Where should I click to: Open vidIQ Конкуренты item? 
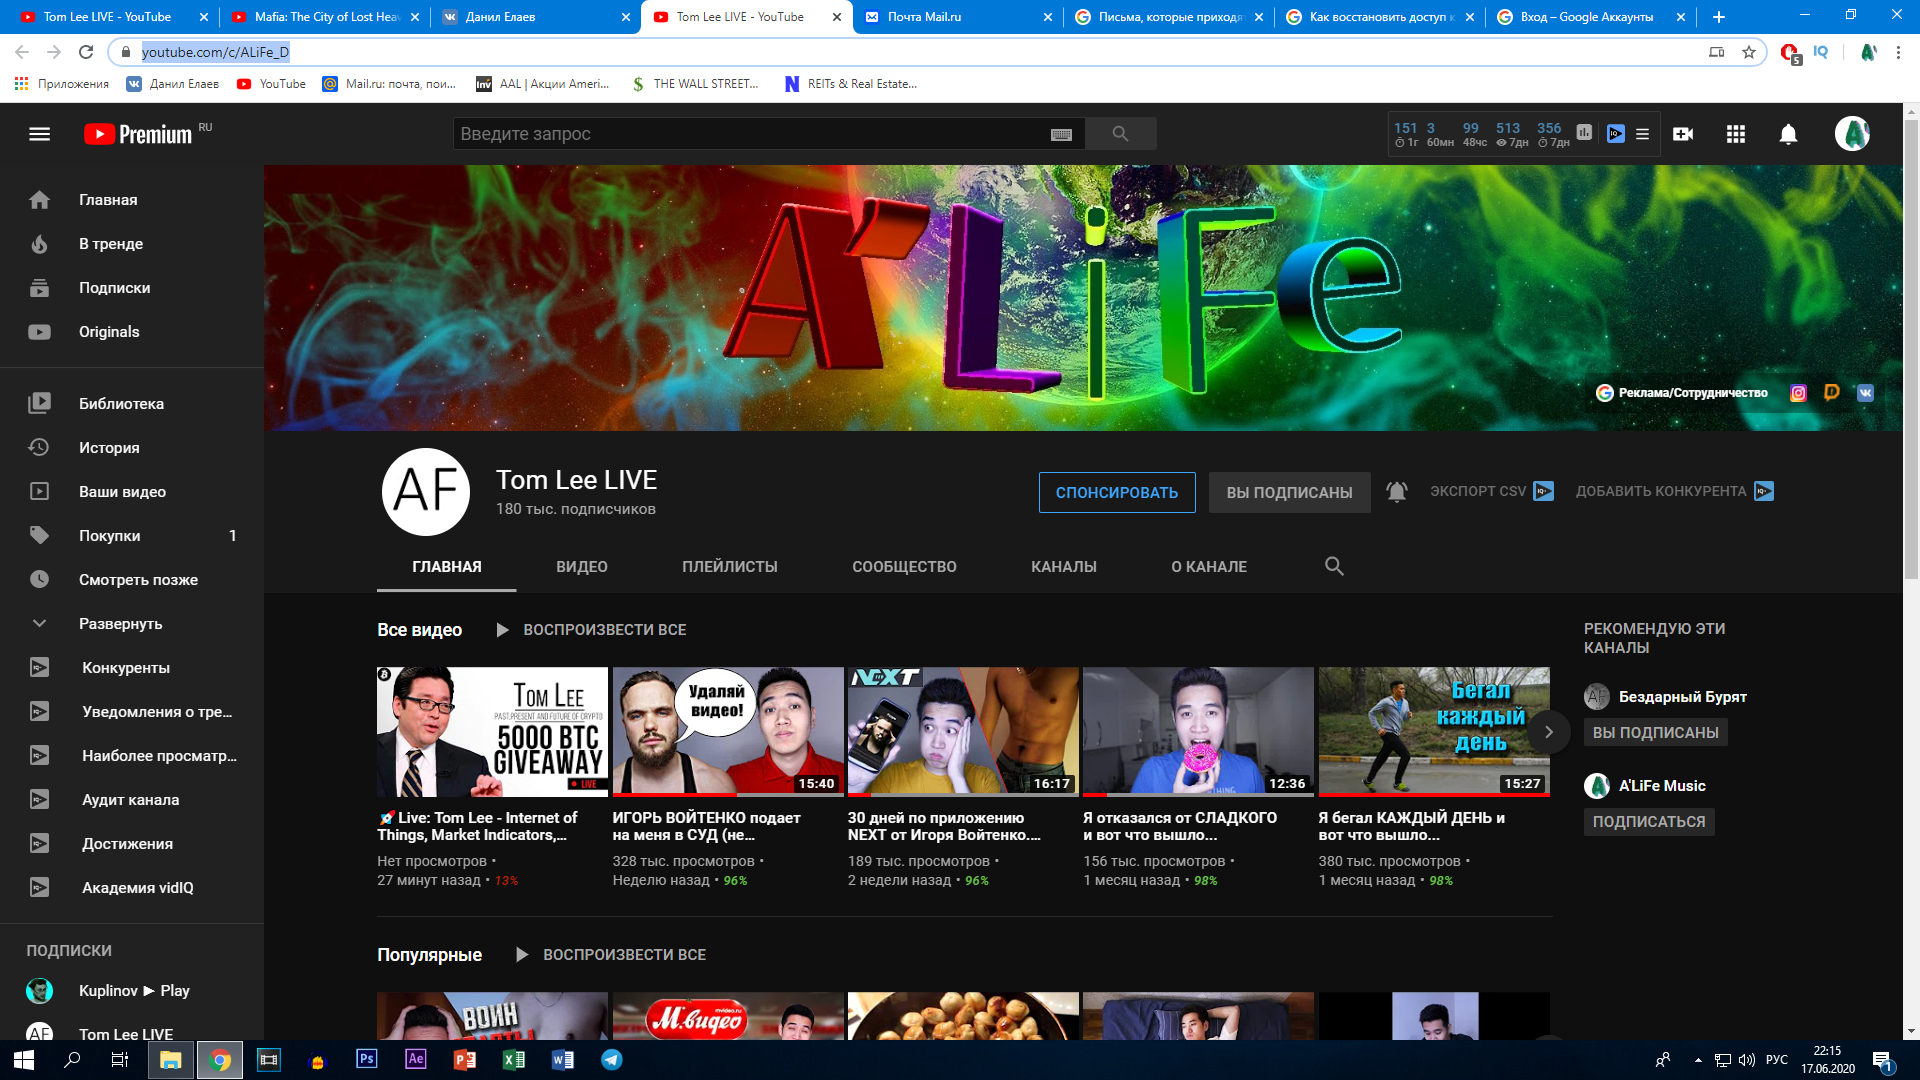(x=132, y=668)
